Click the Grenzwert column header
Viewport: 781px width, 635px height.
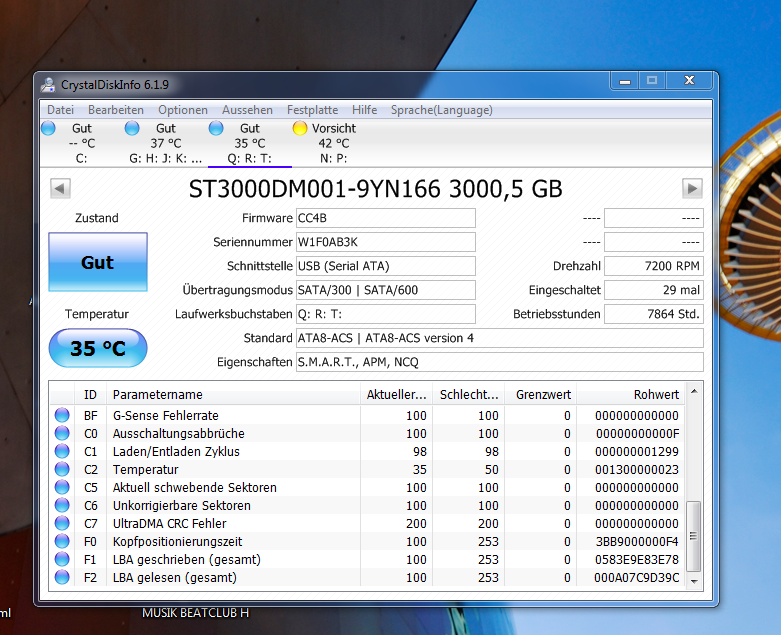click(x=541, y=394)
